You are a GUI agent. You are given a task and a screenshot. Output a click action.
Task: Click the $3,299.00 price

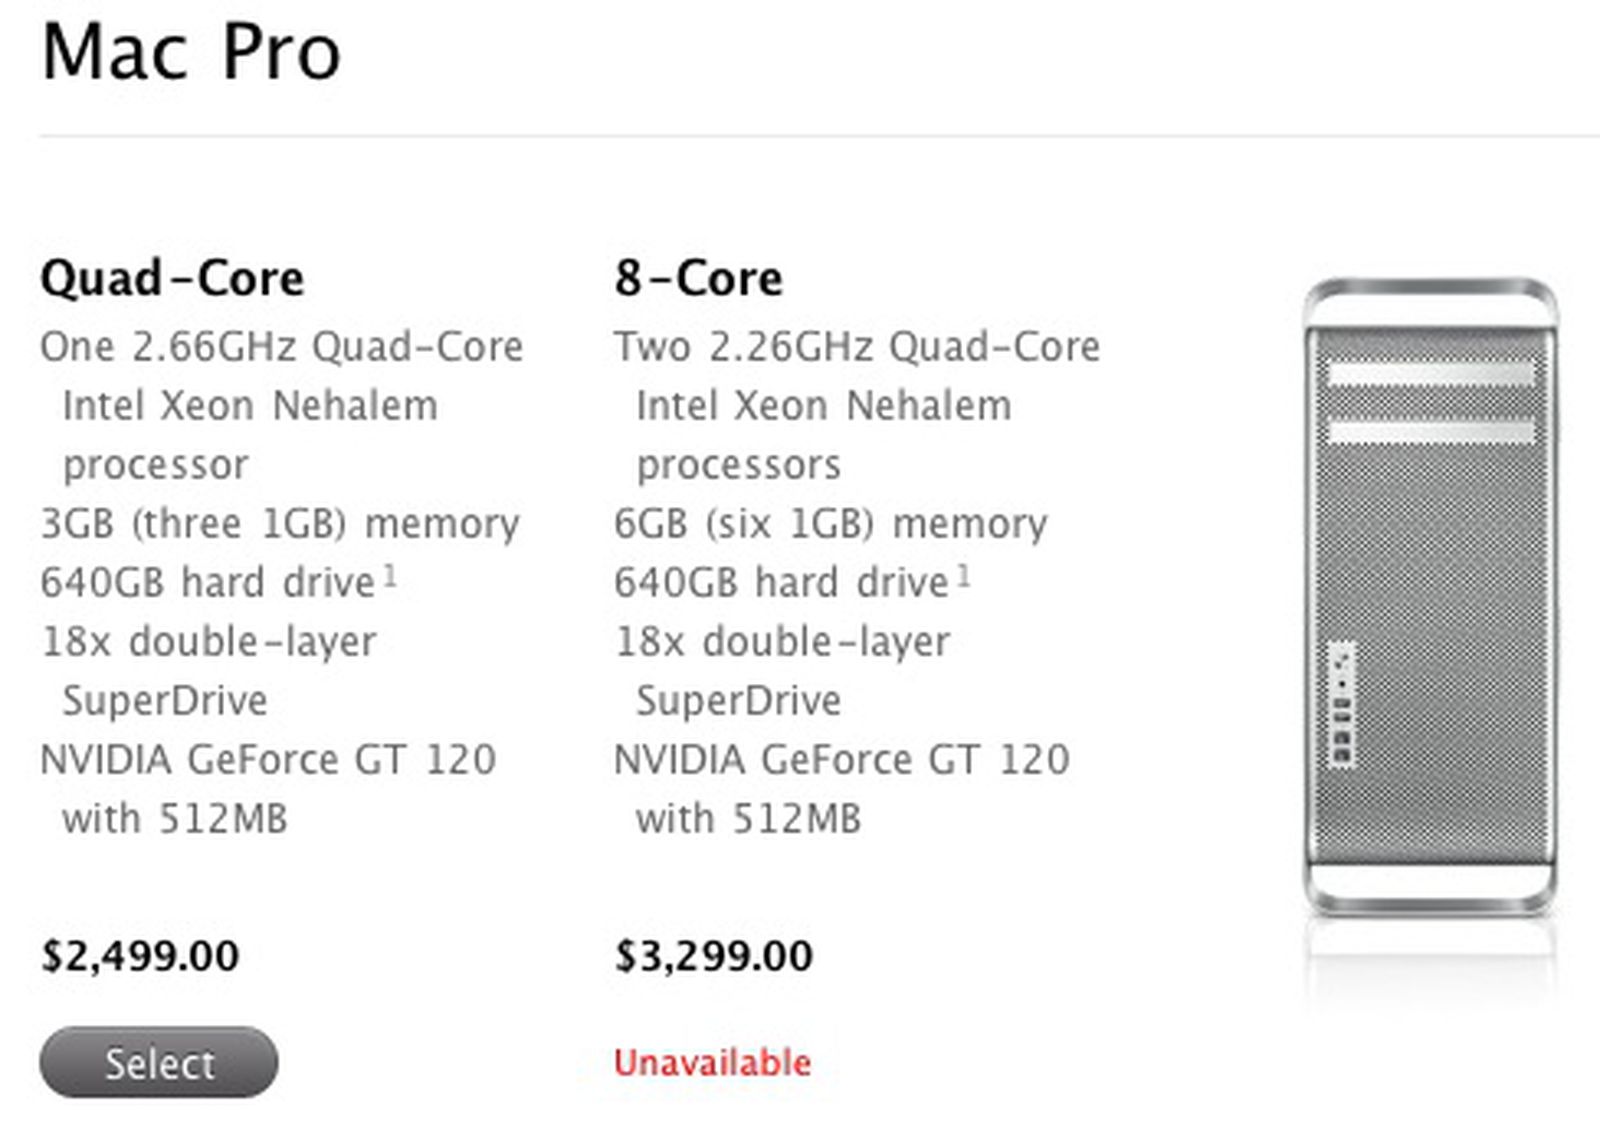click(713, 956)
